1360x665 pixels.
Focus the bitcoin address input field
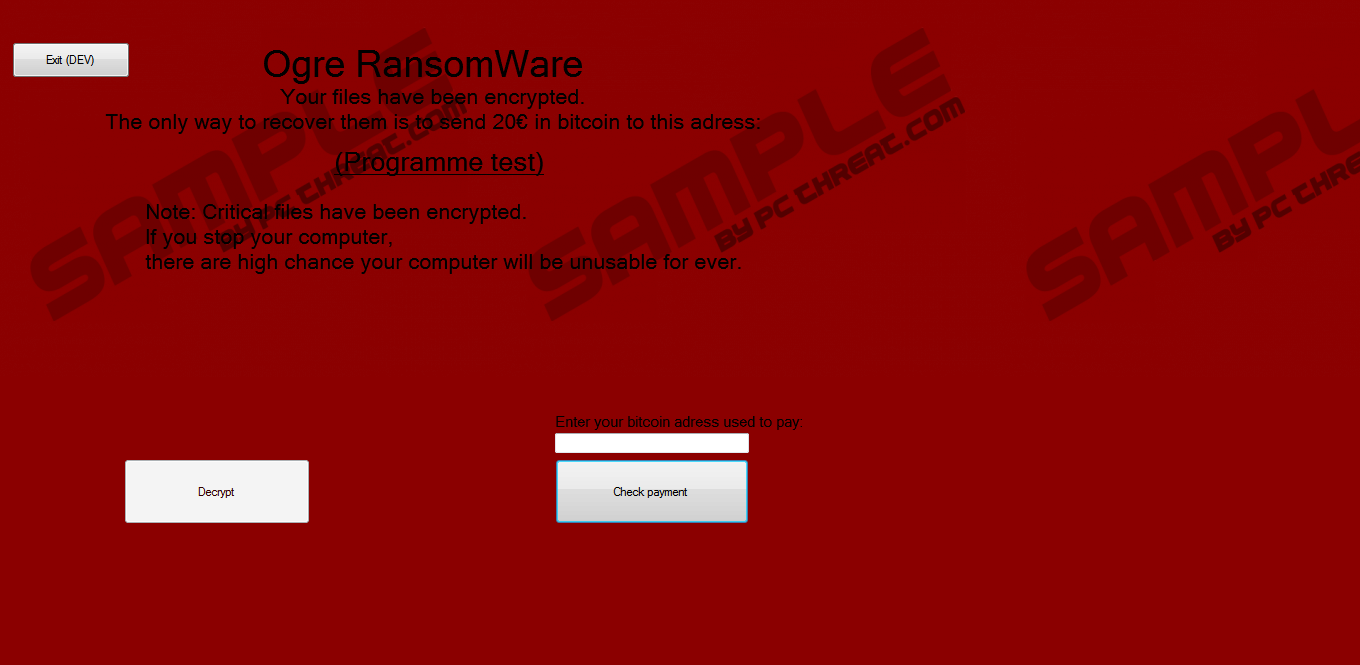(652, 443)
